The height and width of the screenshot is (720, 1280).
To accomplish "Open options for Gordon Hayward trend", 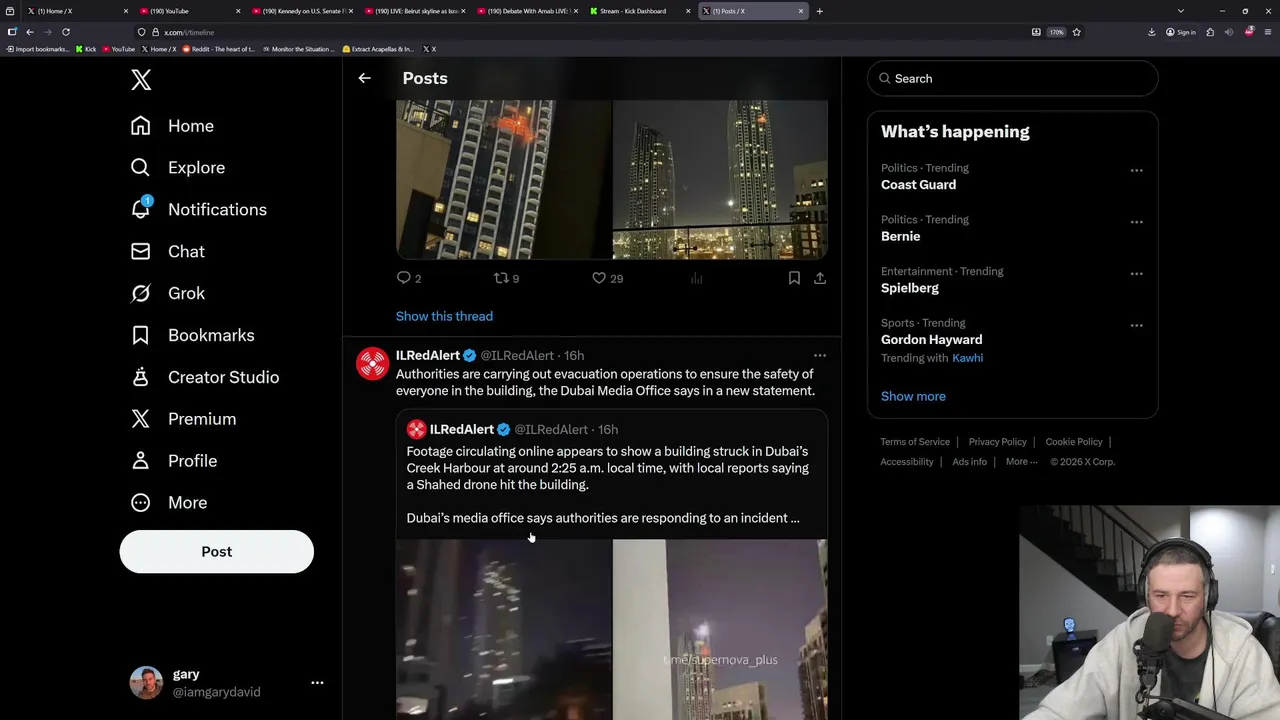I will pos(1136,326).
